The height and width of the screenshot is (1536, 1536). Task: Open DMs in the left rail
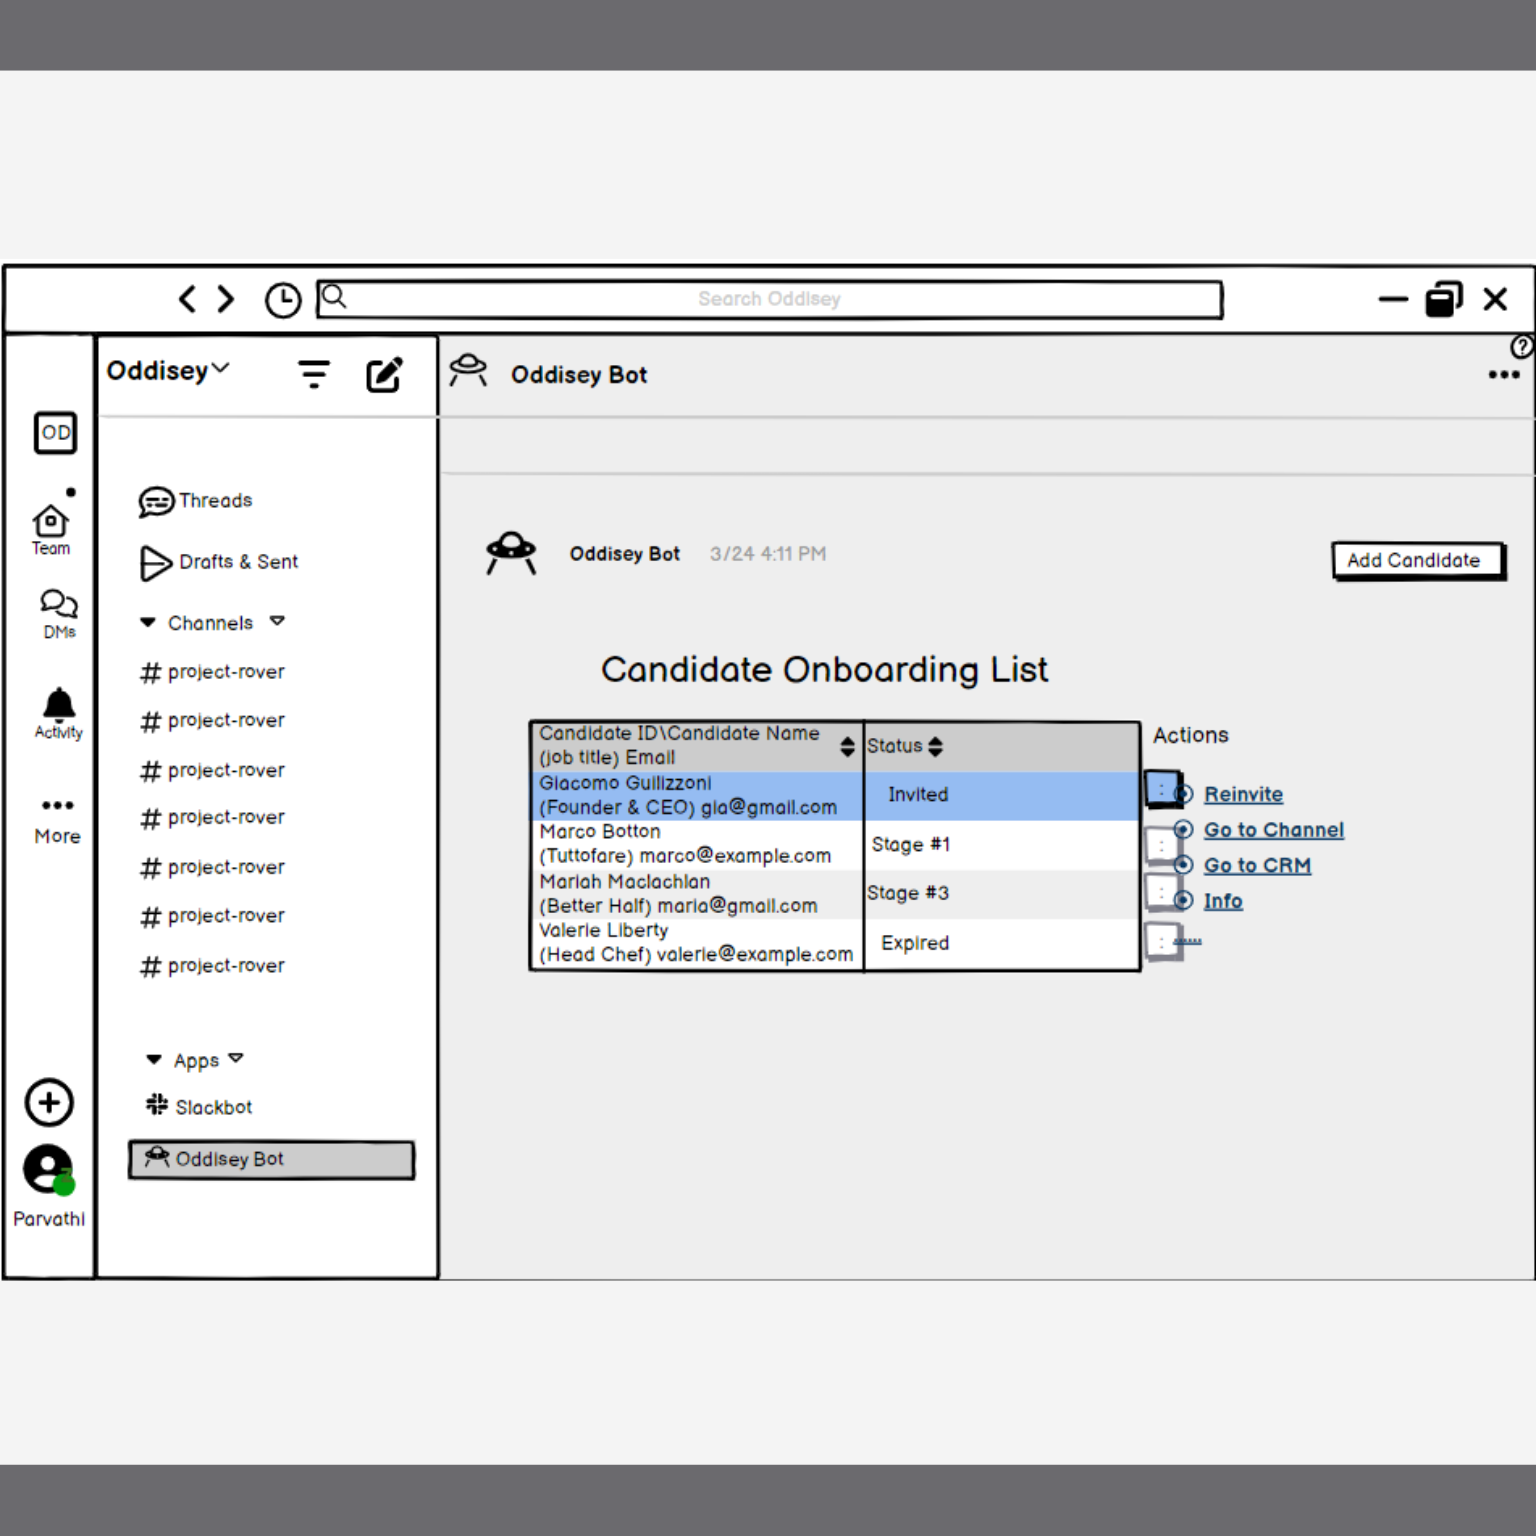[59, 613]
